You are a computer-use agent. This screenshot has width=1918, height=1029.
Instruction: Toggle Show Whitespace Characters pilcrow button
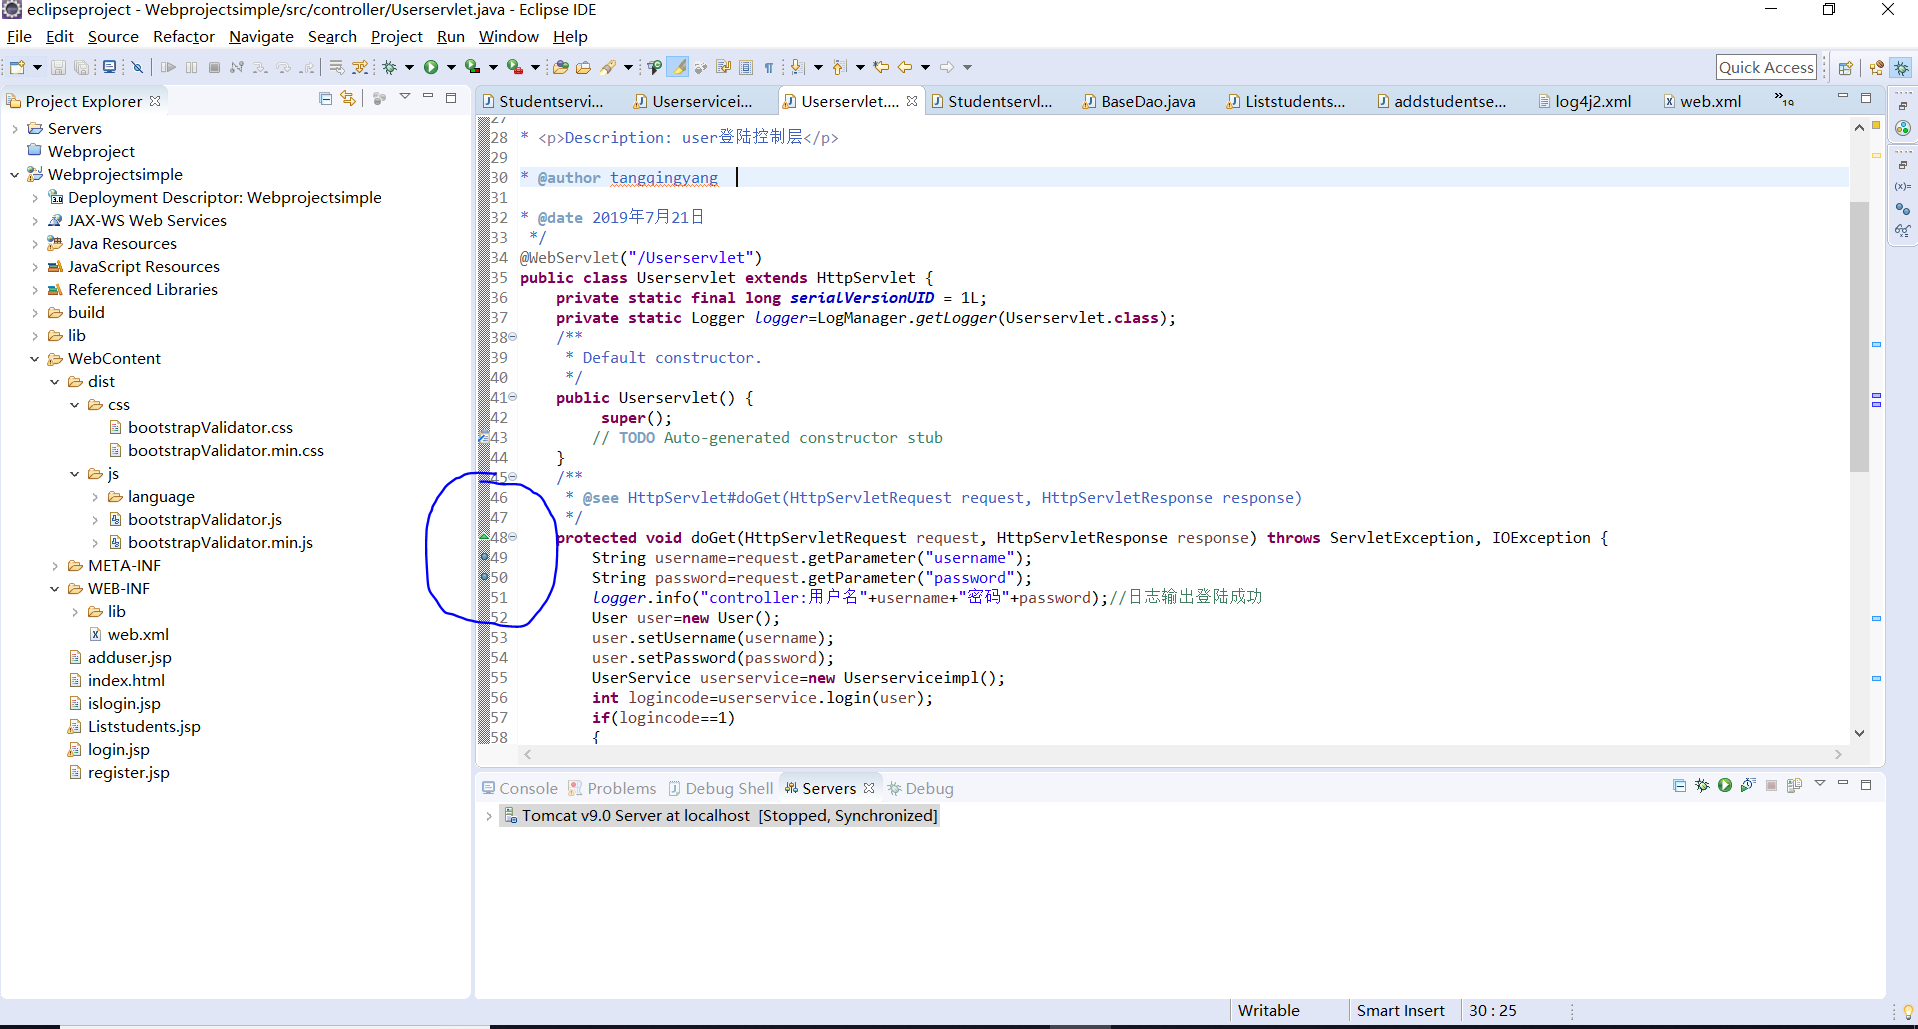point(769,67)
